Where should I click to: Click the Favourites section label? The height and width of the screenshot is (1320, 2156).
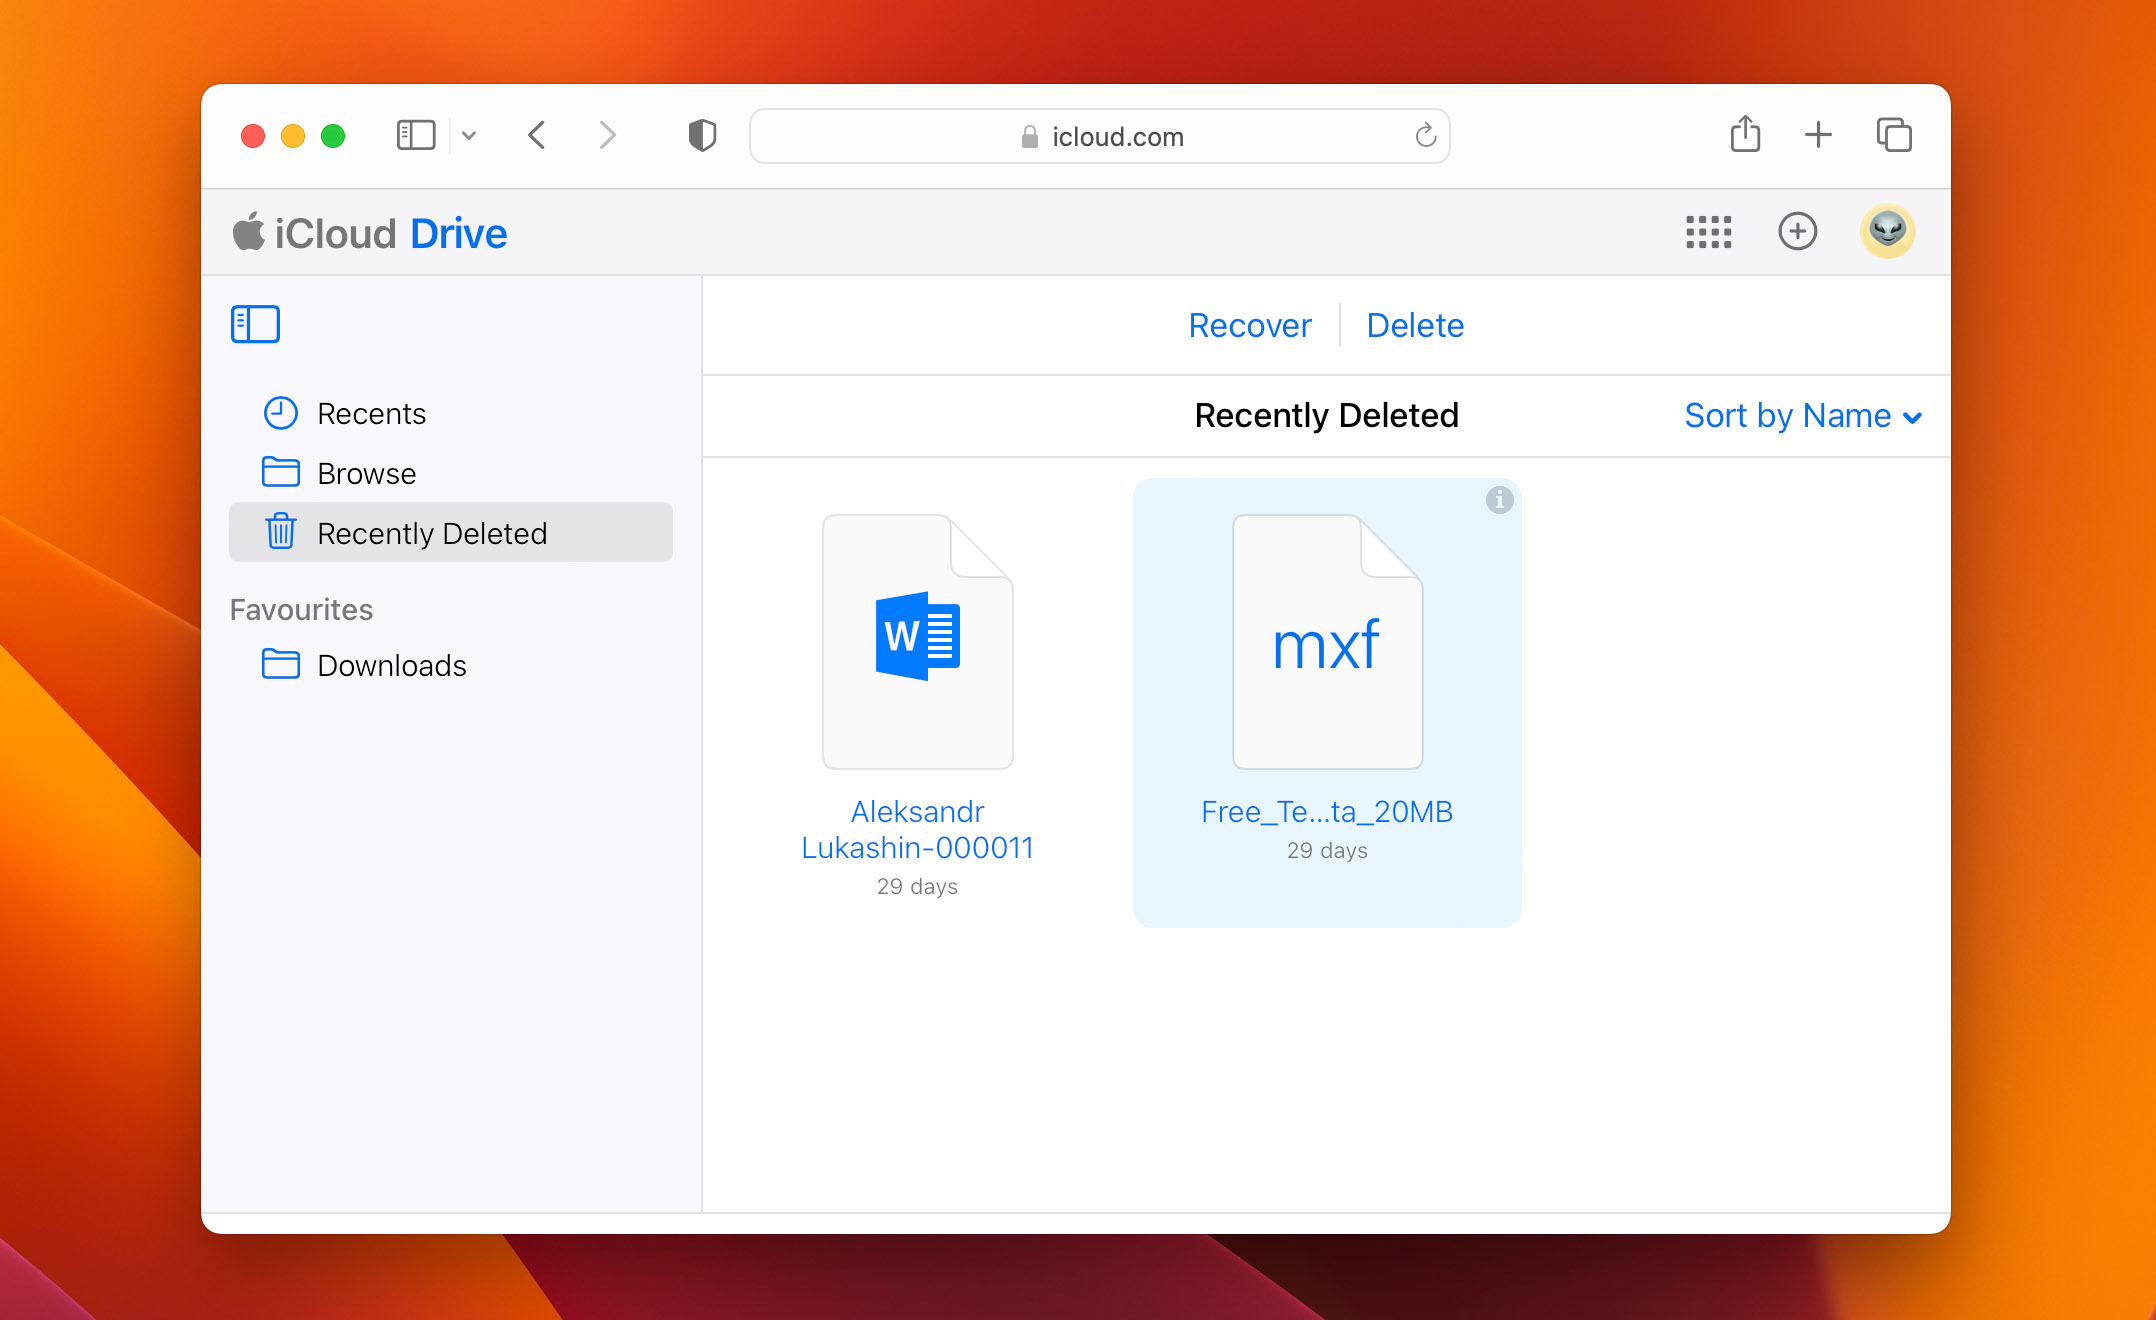301,609
